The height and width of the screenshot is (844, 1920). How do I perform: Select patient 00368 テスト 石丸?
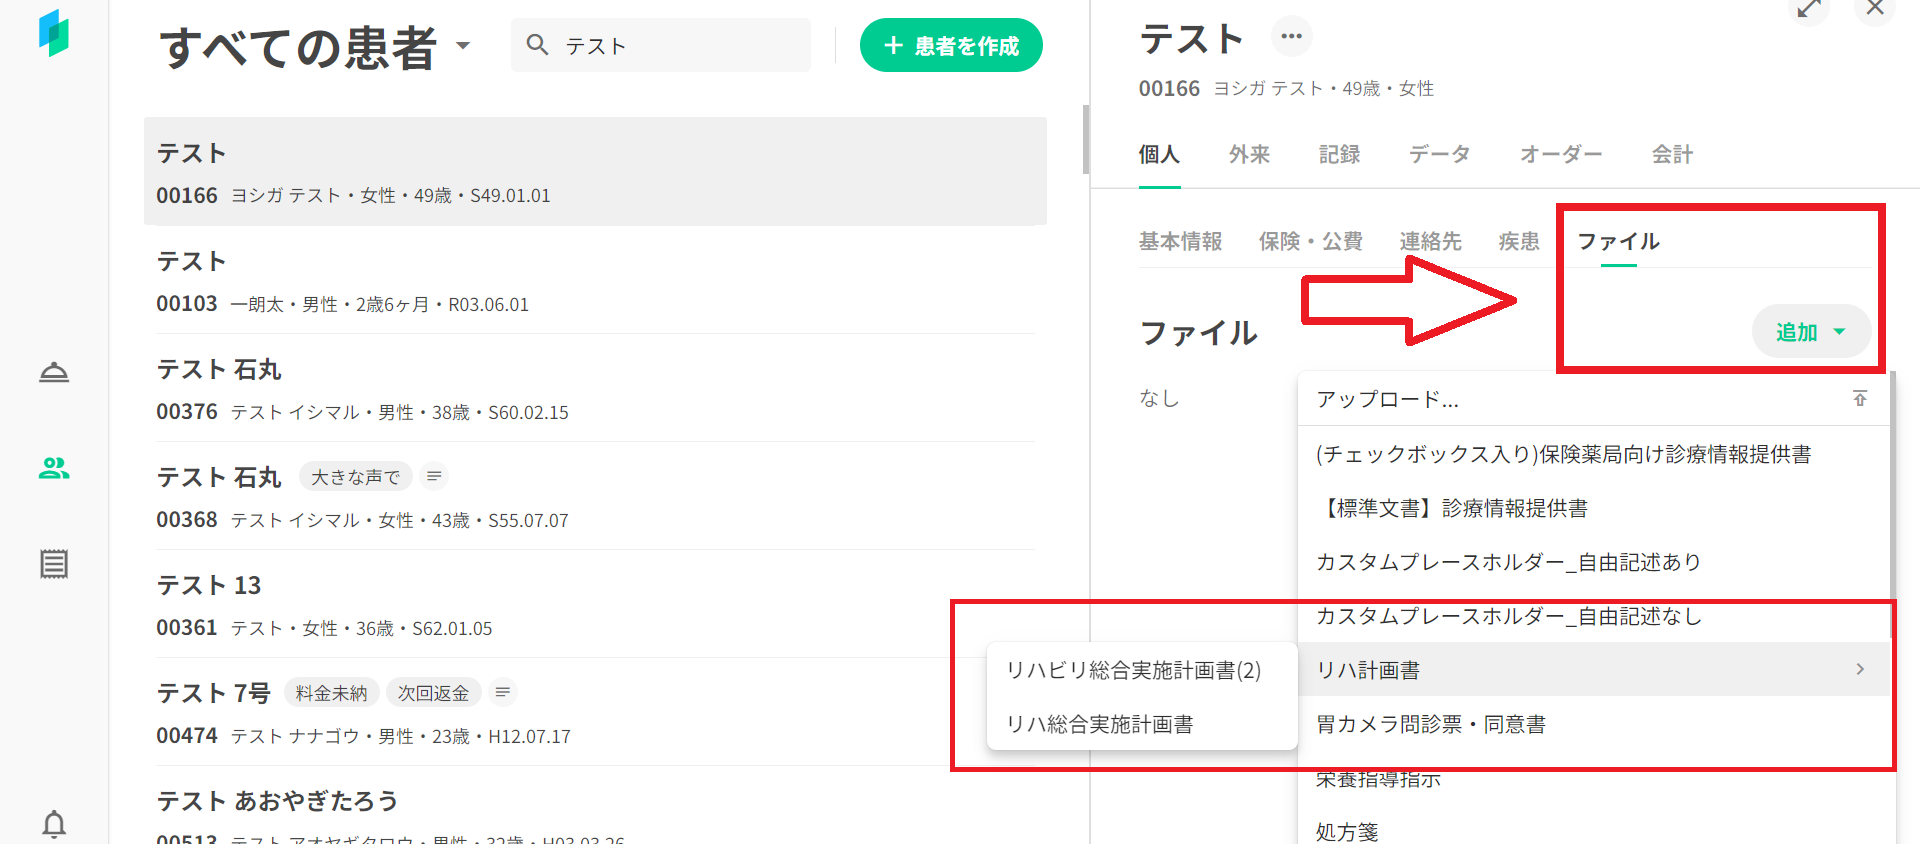point(595,496)
